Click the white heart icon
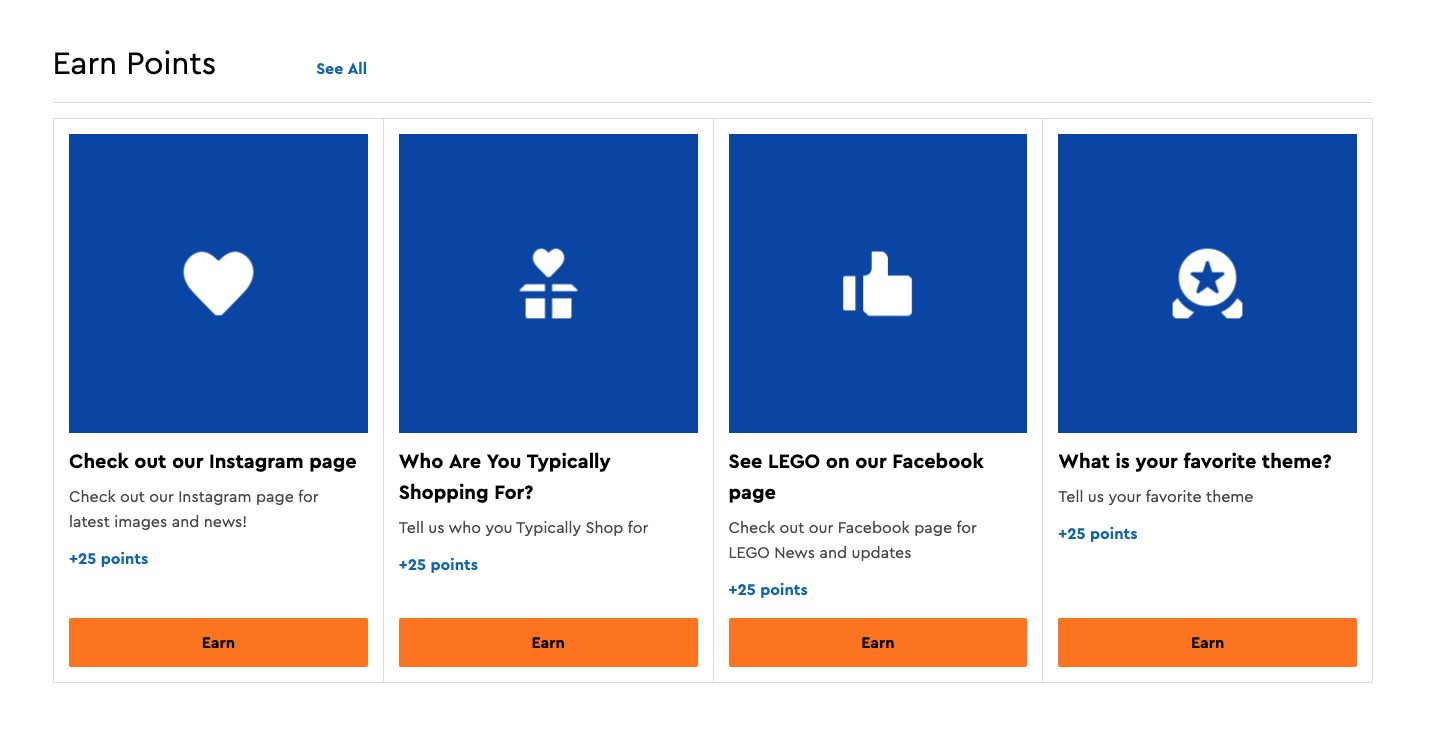The width and height of the screenshot is (1442, 729). pyautogui.click(x=218, y=283)
